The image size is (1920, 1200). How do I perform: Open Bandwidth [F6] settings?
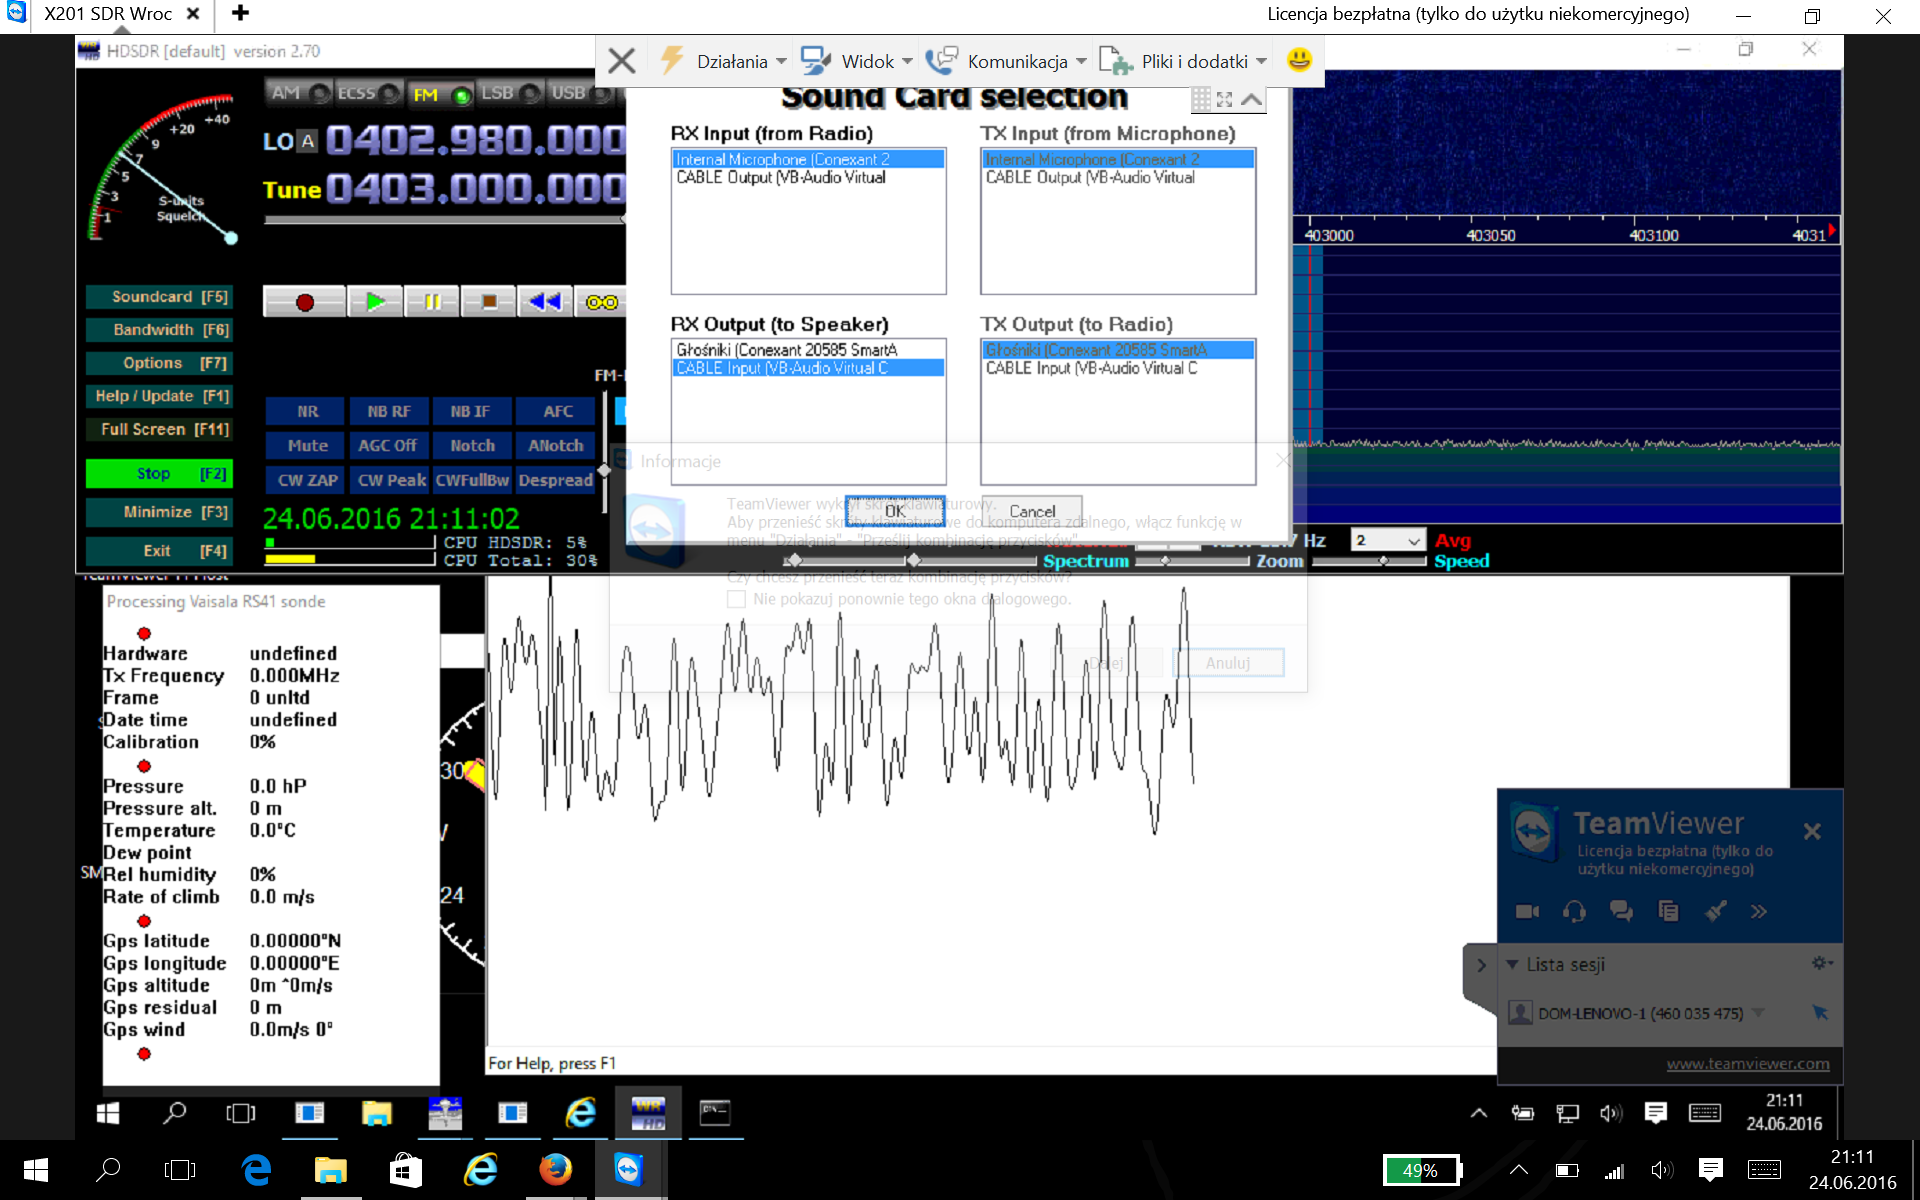point(159,330)
